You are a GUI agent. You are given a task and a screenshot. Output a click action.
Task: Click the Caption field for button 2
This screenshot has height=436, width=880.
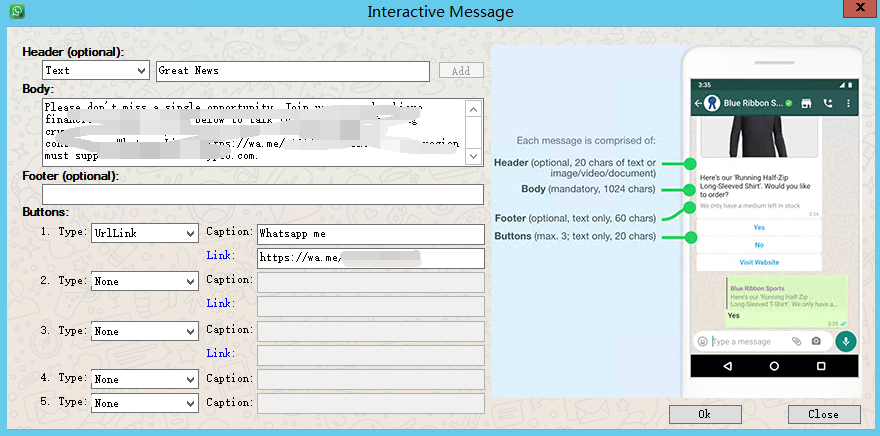click(x=371, y=282)
